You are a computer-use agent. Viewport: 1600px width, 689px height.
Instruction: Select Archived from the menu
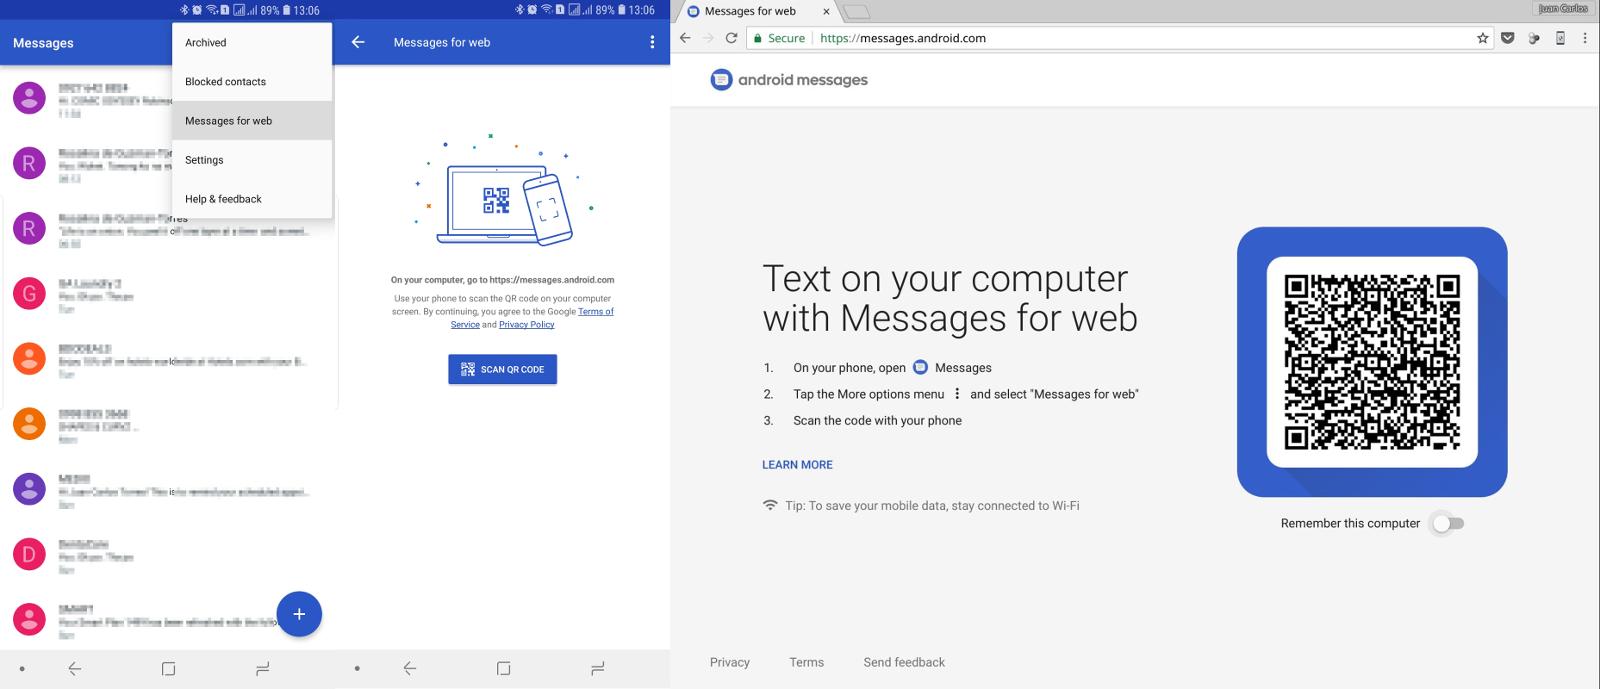(252, 42)
